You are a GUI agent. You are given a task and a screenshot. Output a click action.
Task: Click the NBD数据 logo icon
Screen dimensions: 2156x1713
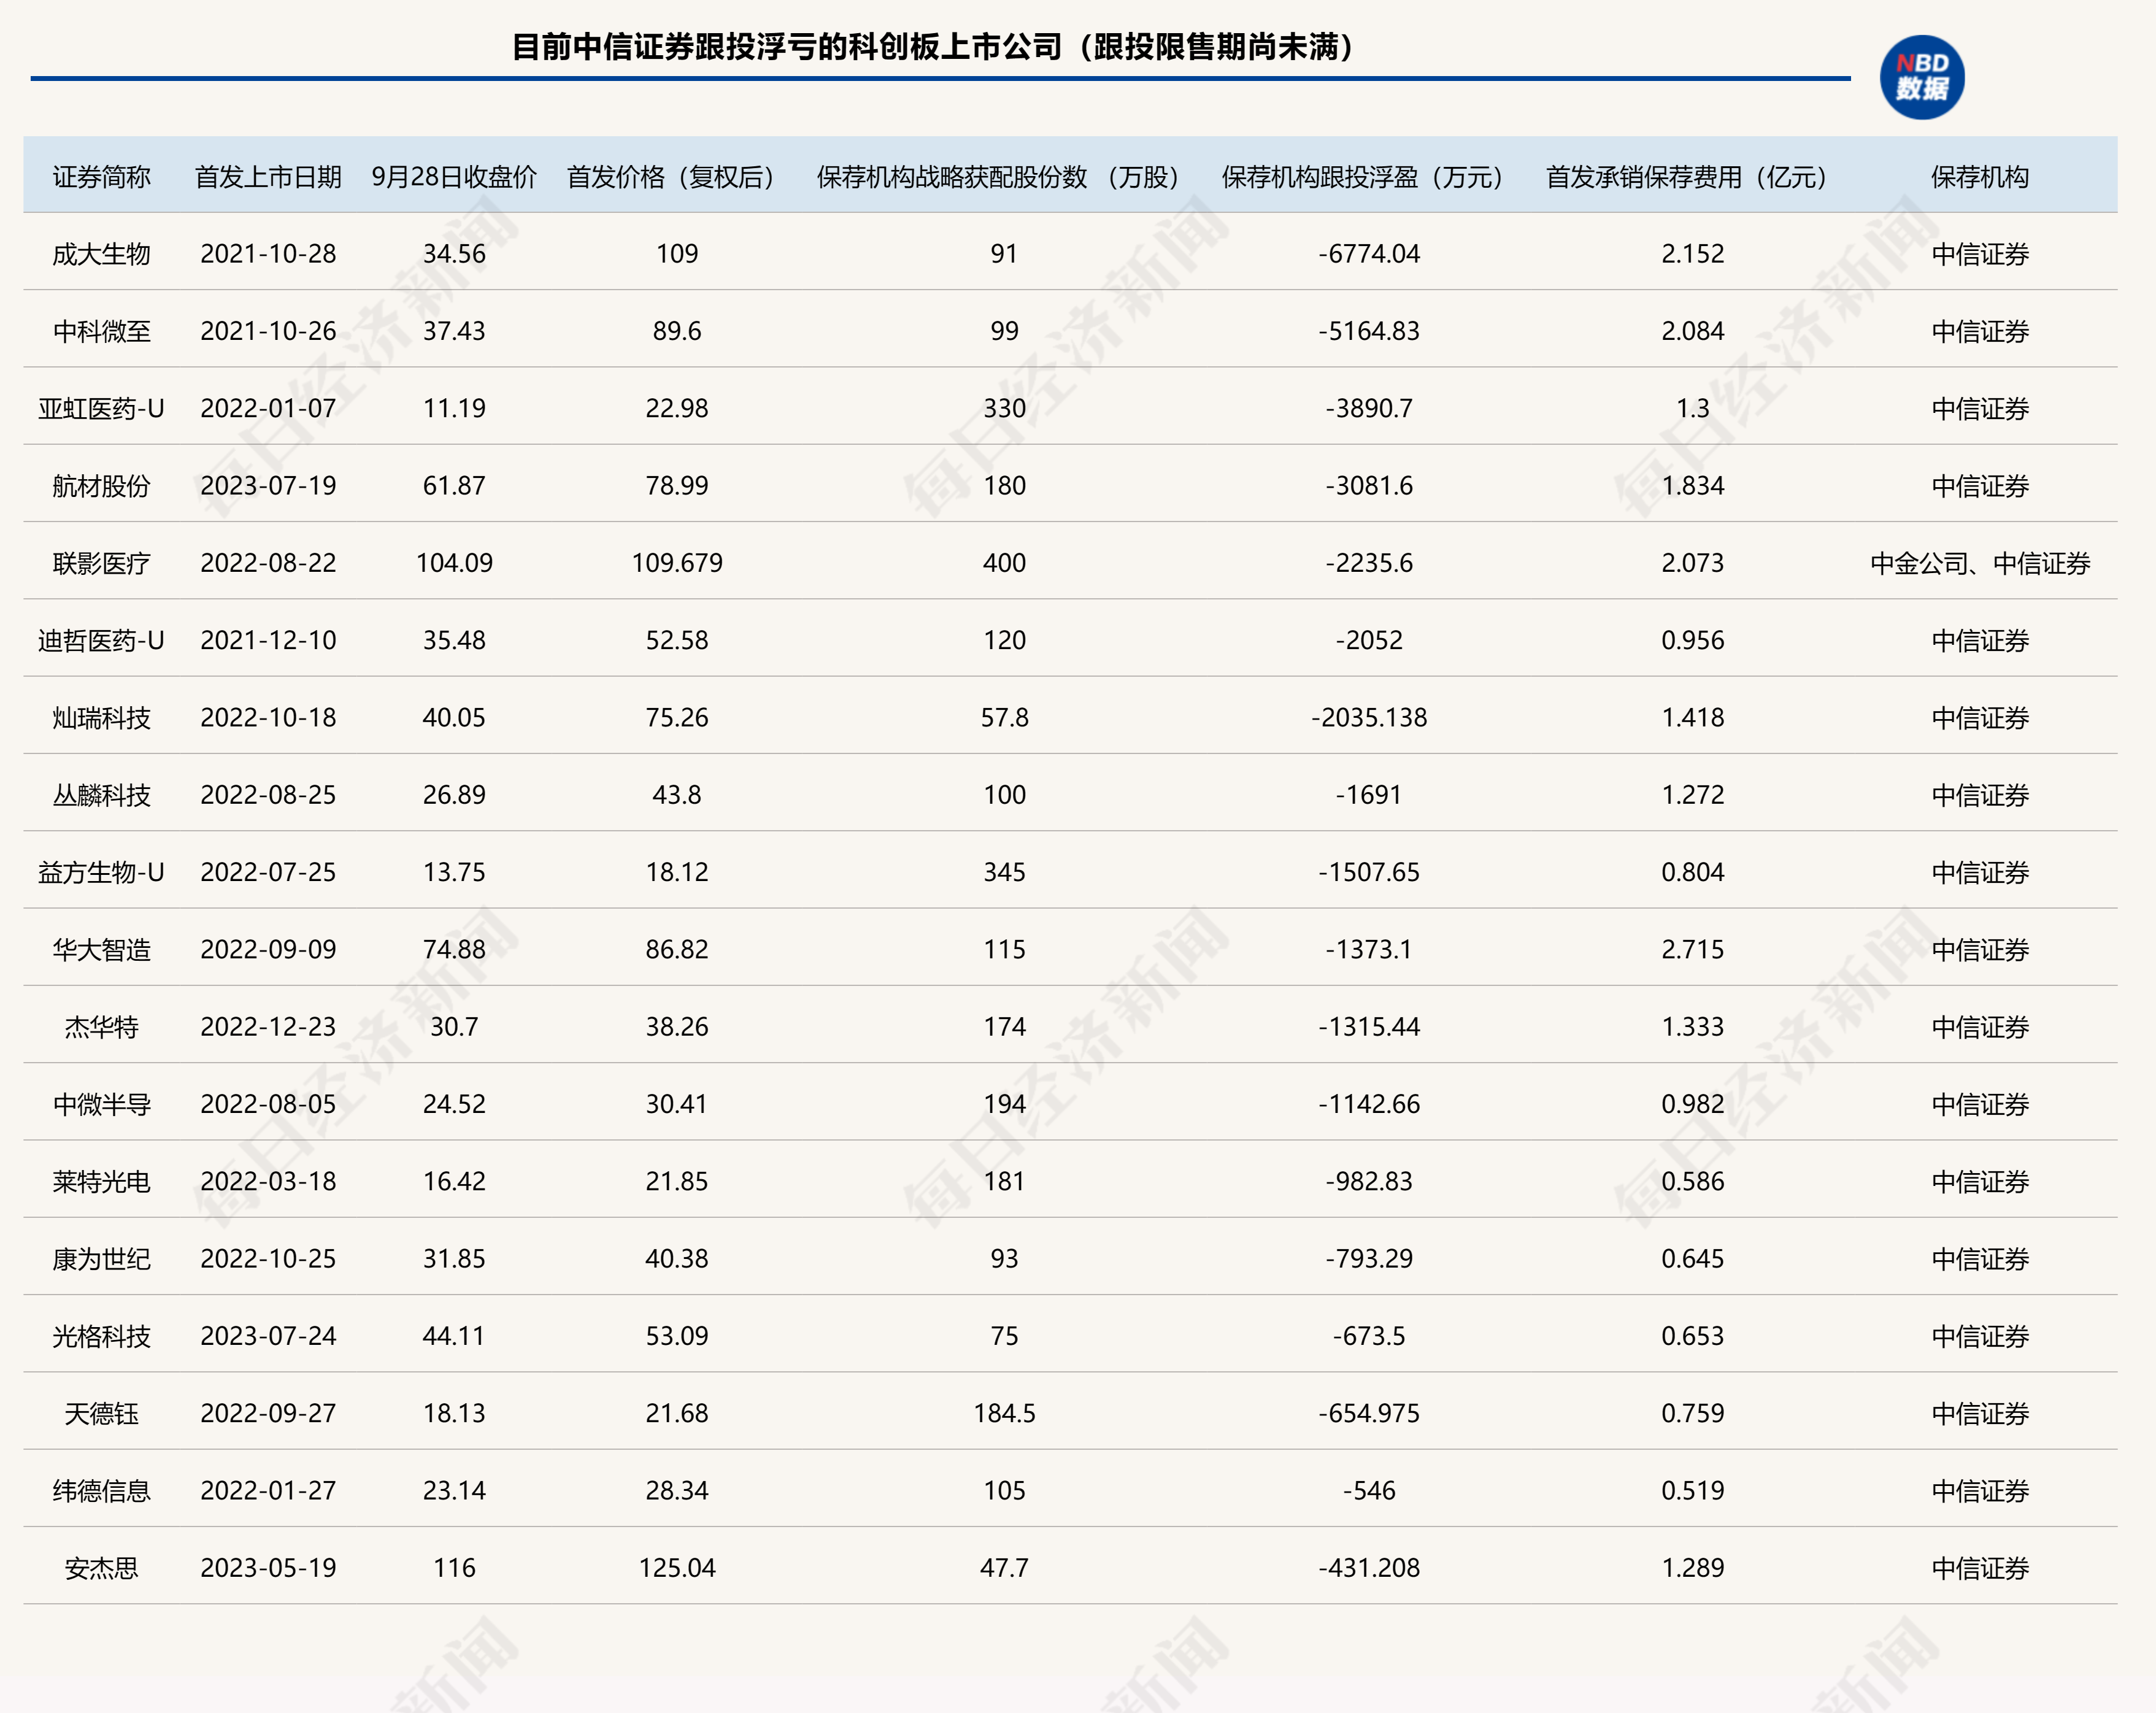1921,77
